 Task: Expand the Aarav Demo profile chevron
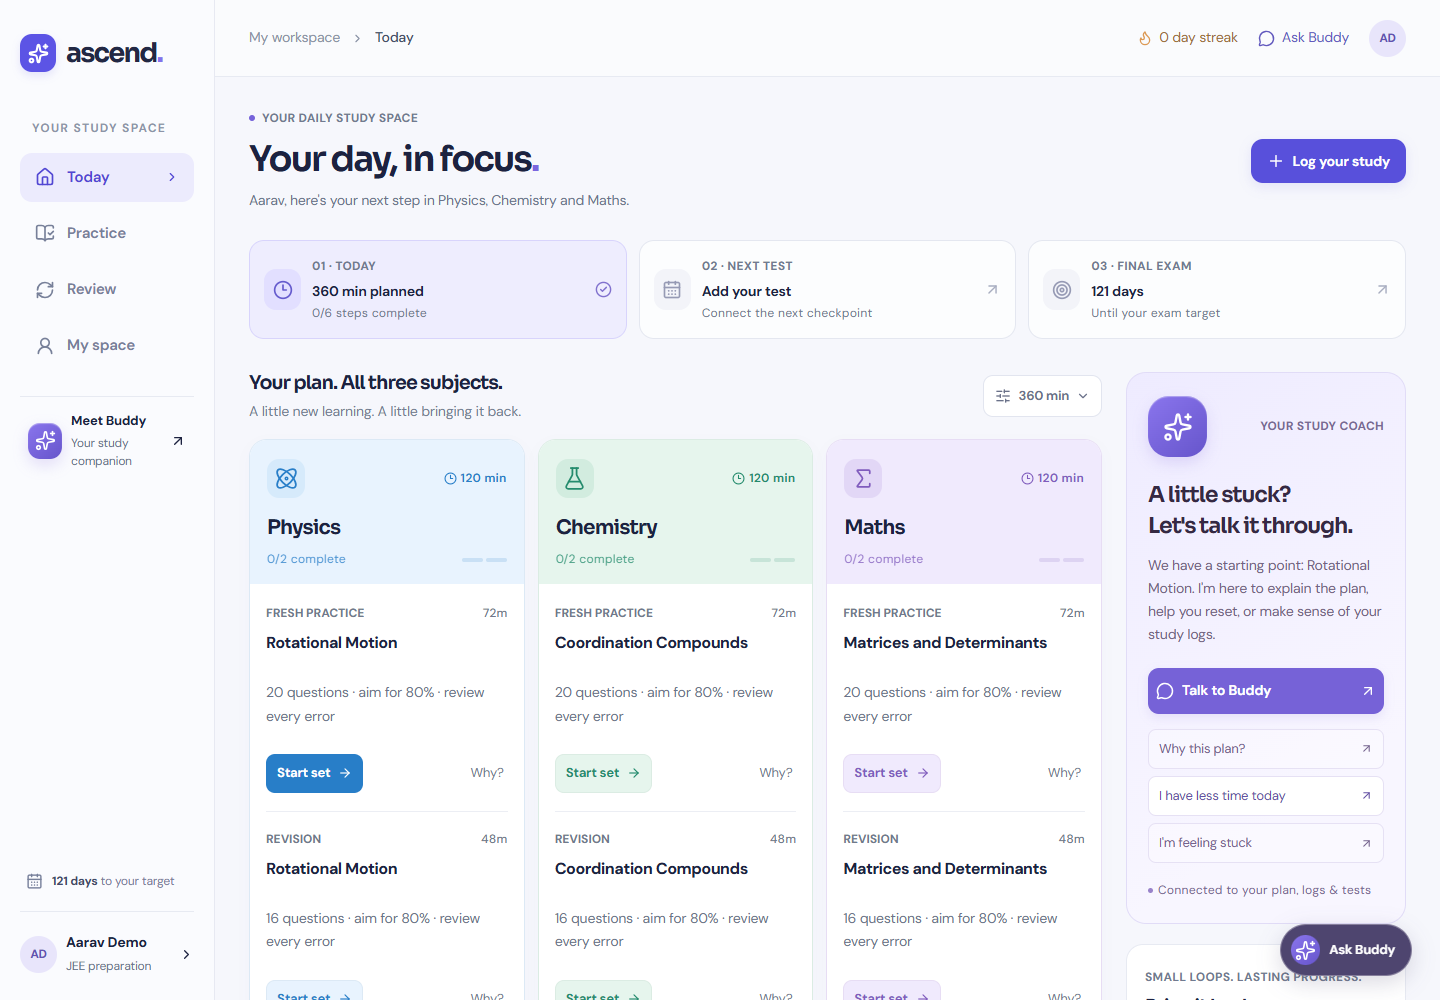(186, 954)
